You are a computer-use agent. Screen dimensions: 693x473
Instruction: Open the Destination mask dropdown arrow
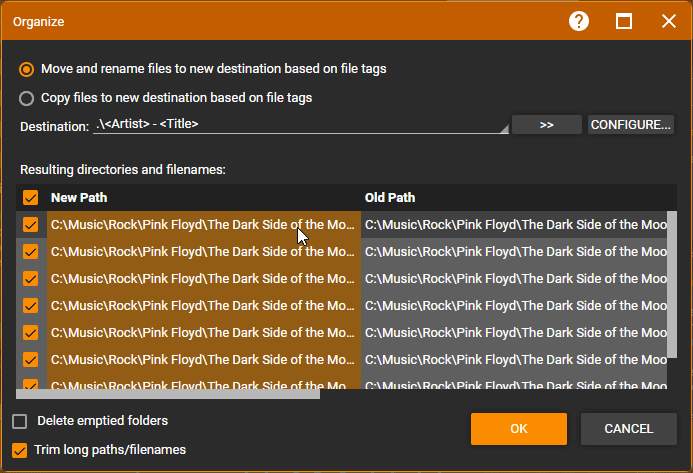503,127
